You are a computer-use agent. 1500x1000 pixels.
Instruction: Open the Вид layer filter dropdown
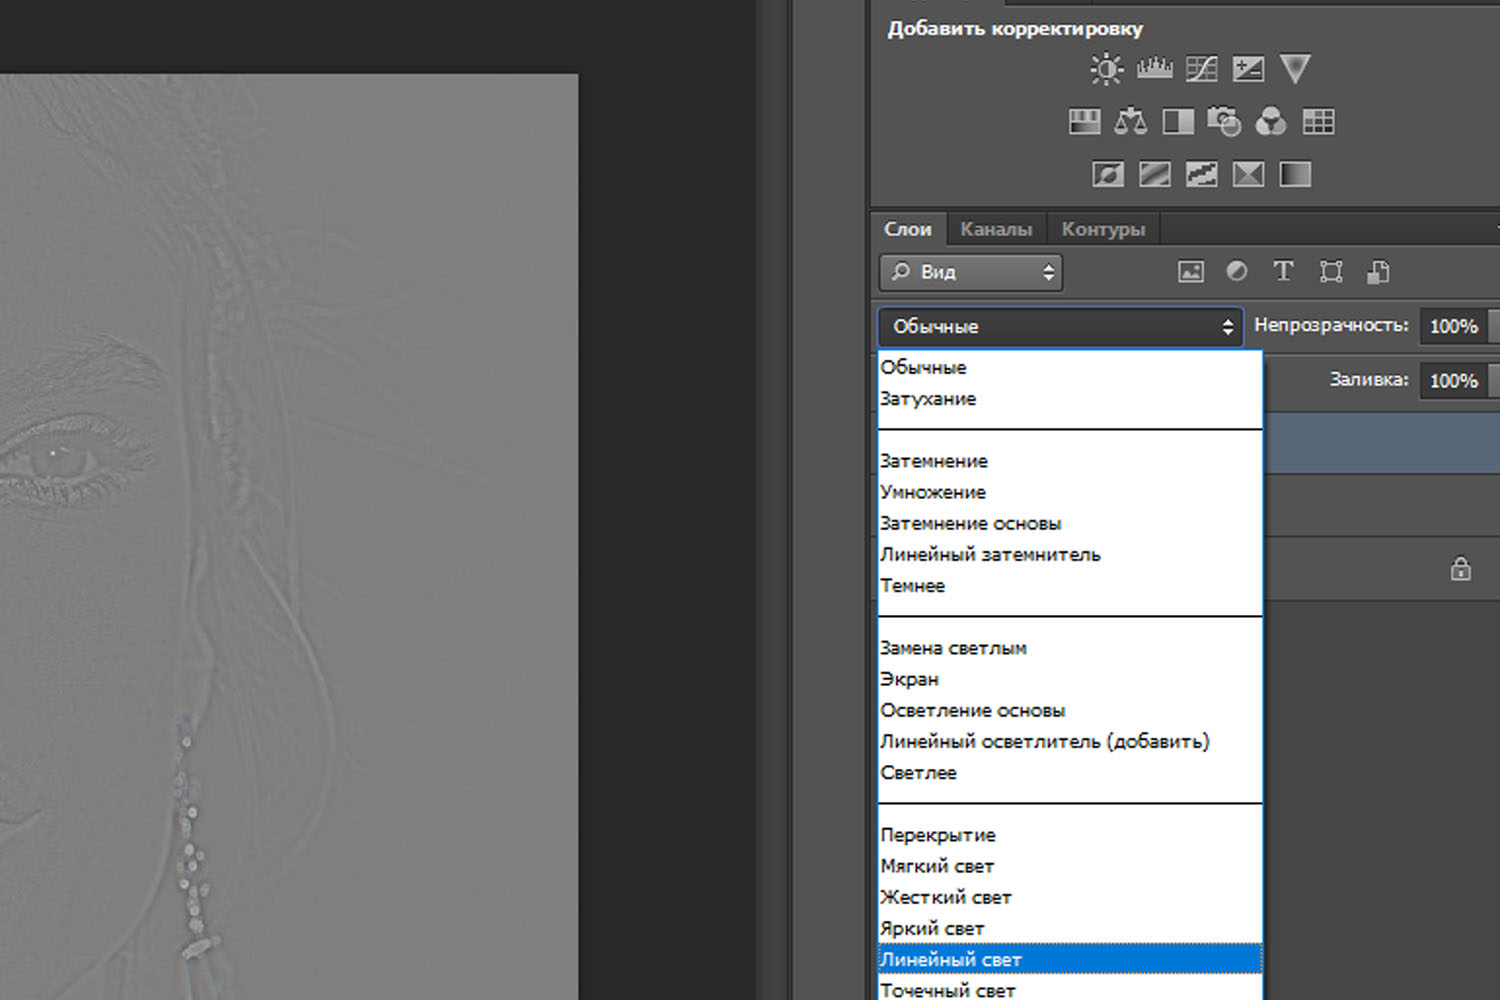coord(971,272)
